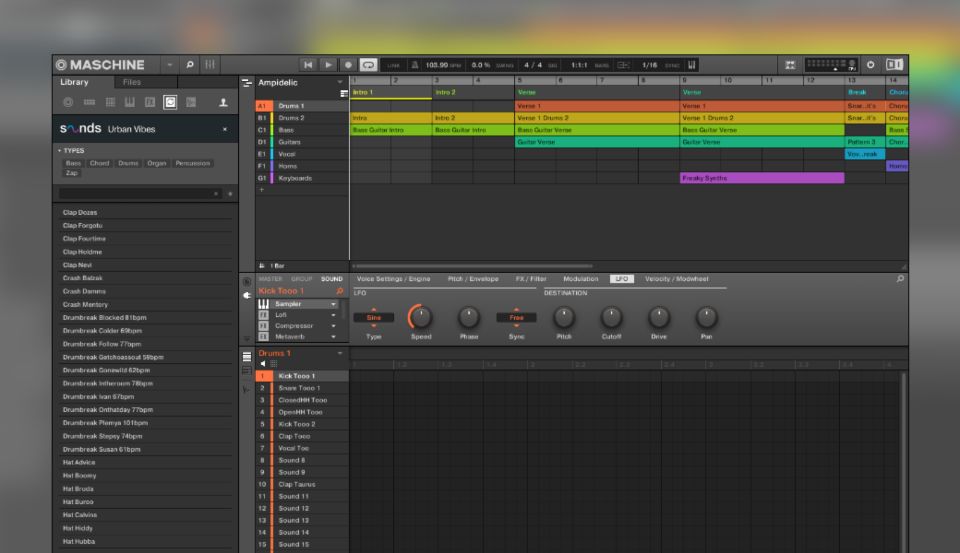Image resolution: width=960 pixels, height=553 pixels.
Task: Select the Projects browser icon
Action: tap(68, 102)
